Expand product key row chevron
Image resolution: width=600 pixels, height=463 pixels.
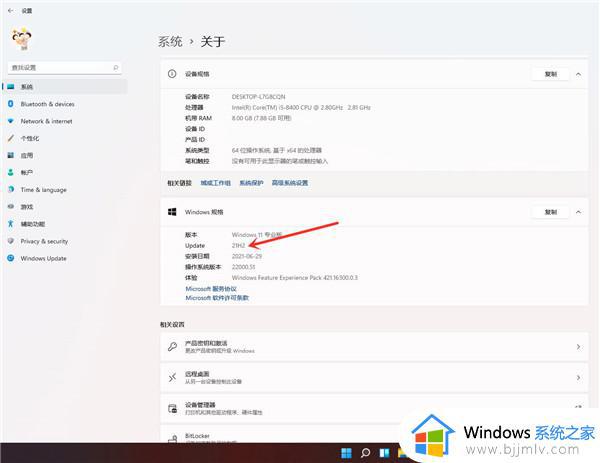coord(578,347)
